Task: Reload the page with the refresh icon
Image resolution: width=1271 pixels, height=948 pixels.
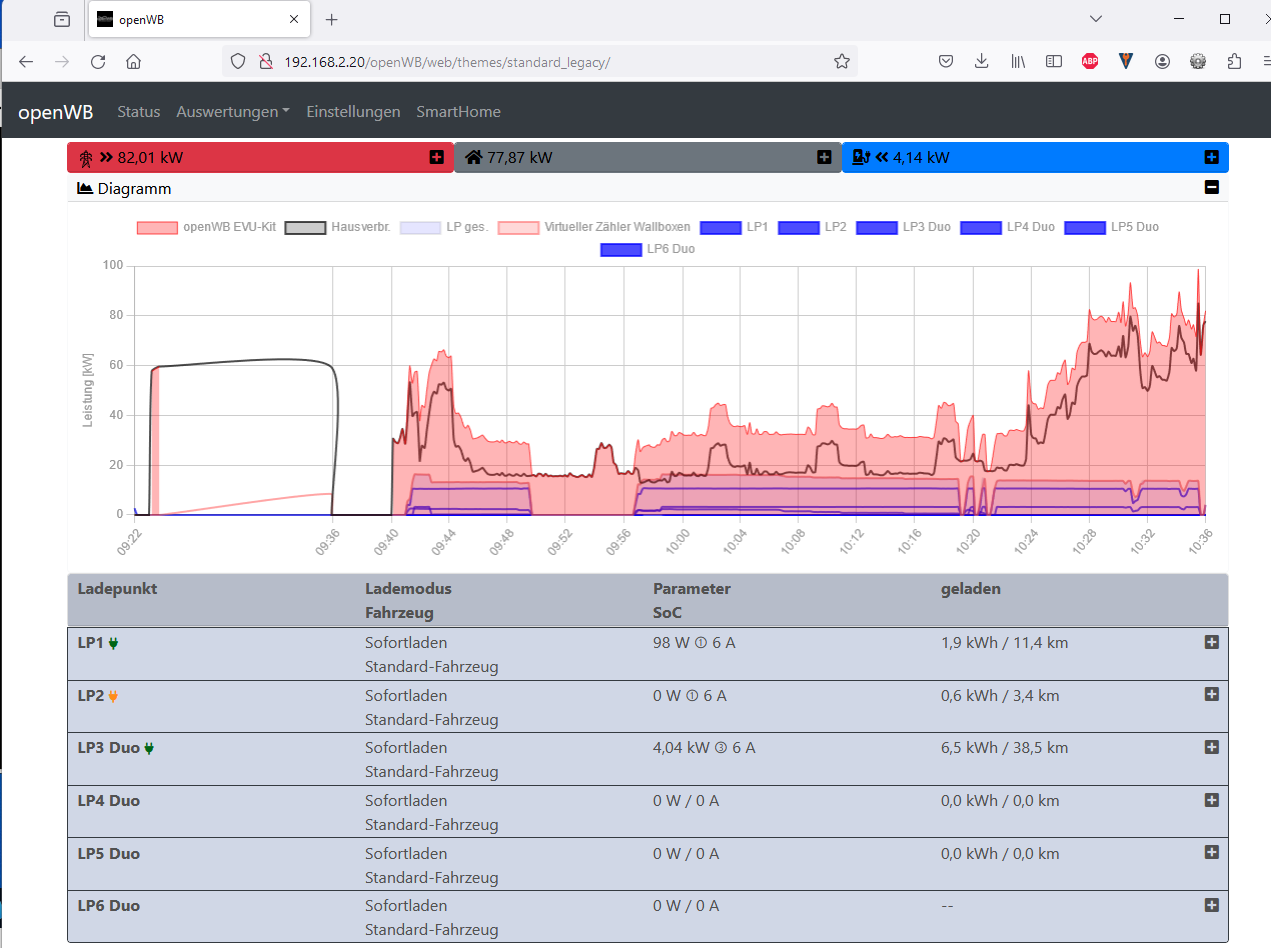Action: pyautogui.click(x=98, y=61)
